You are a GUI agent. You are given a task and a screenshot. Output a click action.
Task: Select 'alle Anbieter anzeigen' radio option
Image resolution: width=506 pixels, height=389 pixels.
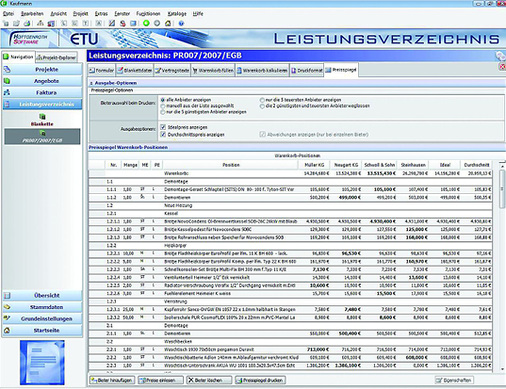point(163,100)
